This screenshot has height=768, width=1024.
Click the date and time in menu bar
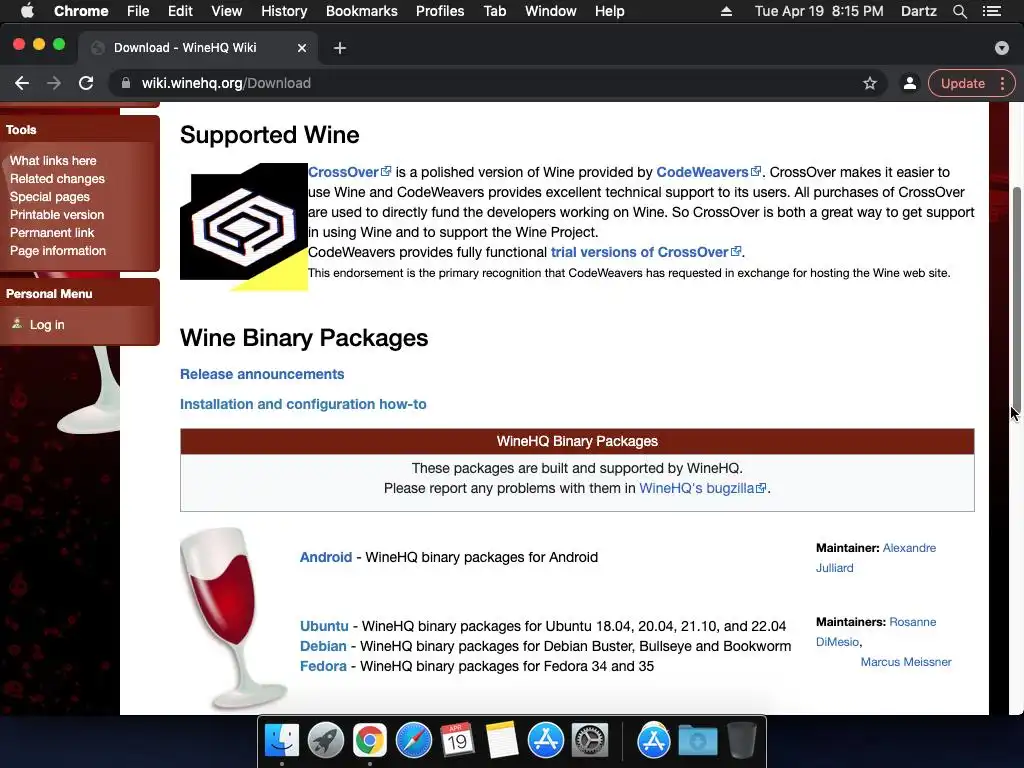coord(819,11)
